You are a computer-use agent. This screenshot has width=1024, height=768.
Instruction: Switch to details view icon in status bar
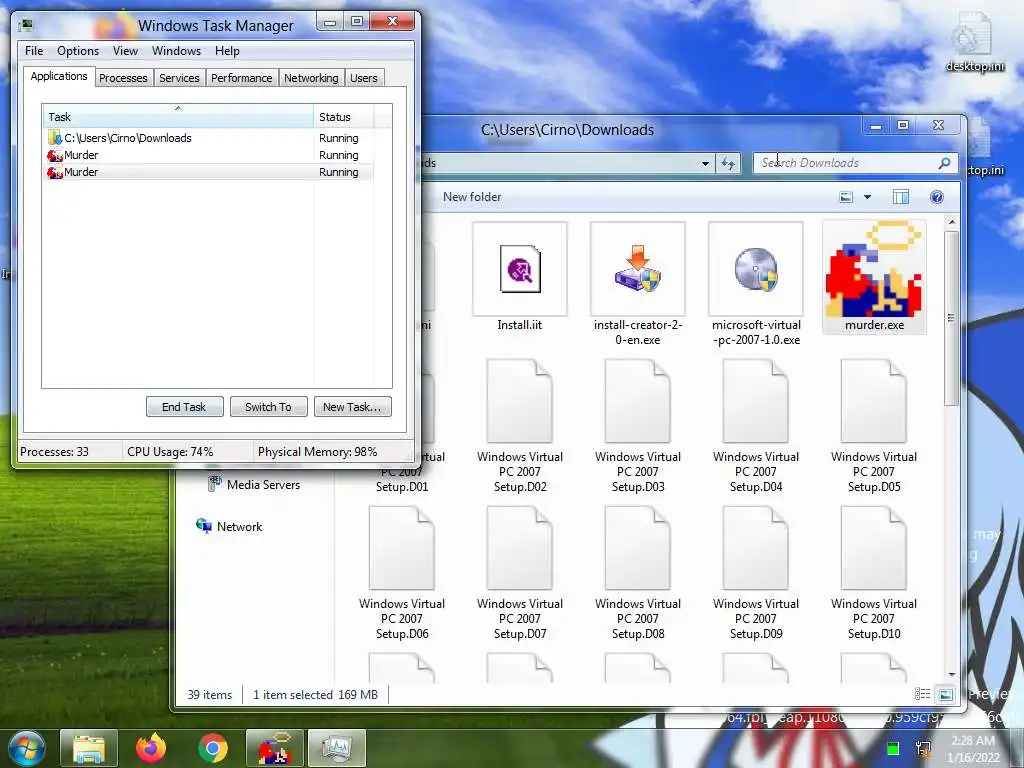pos(922,694)
